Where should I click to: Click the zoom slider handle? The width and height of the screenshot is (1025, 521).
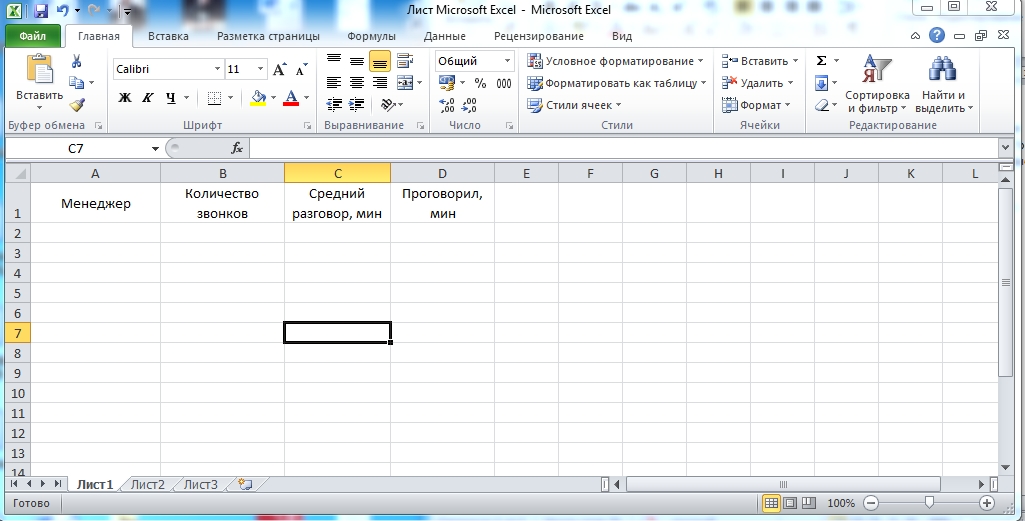point(929,503)
